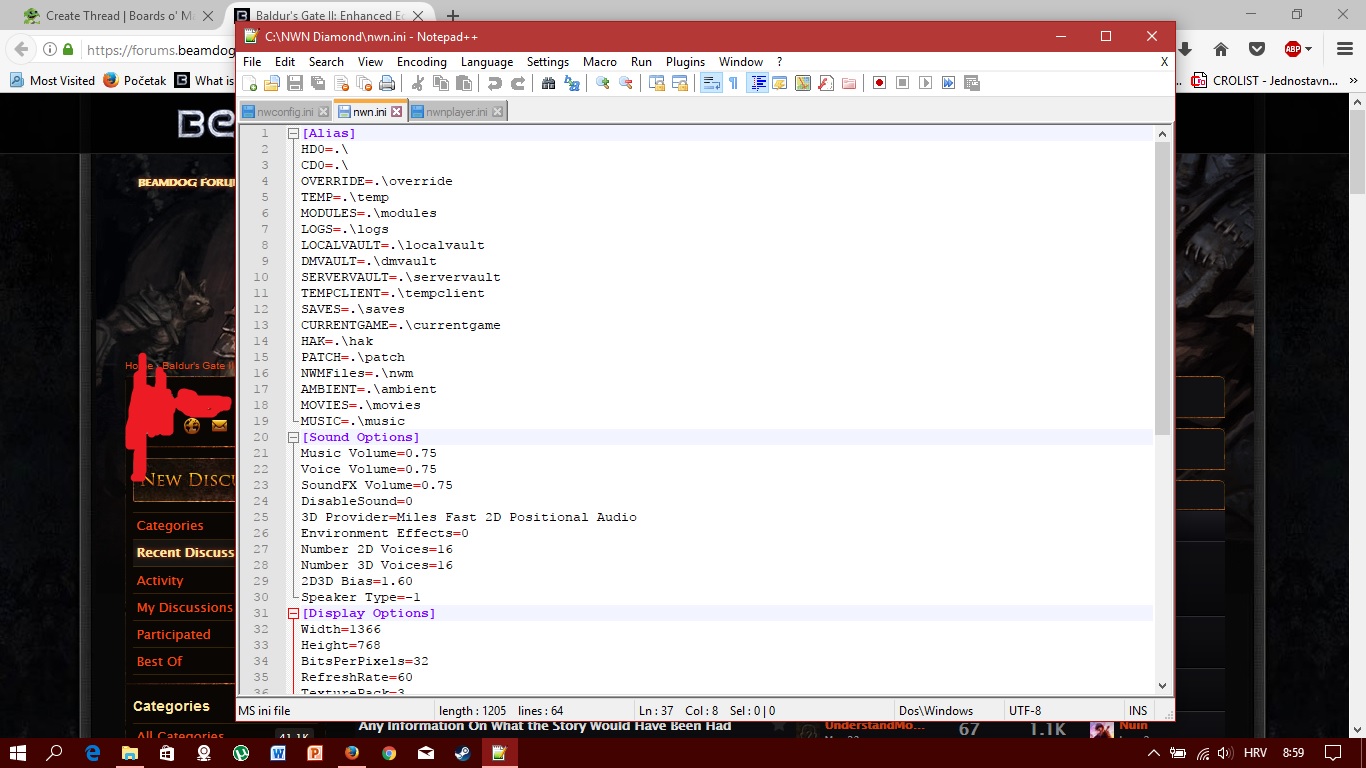
Task: Click the editor scroll down arrow
Action: [1162, 685]
